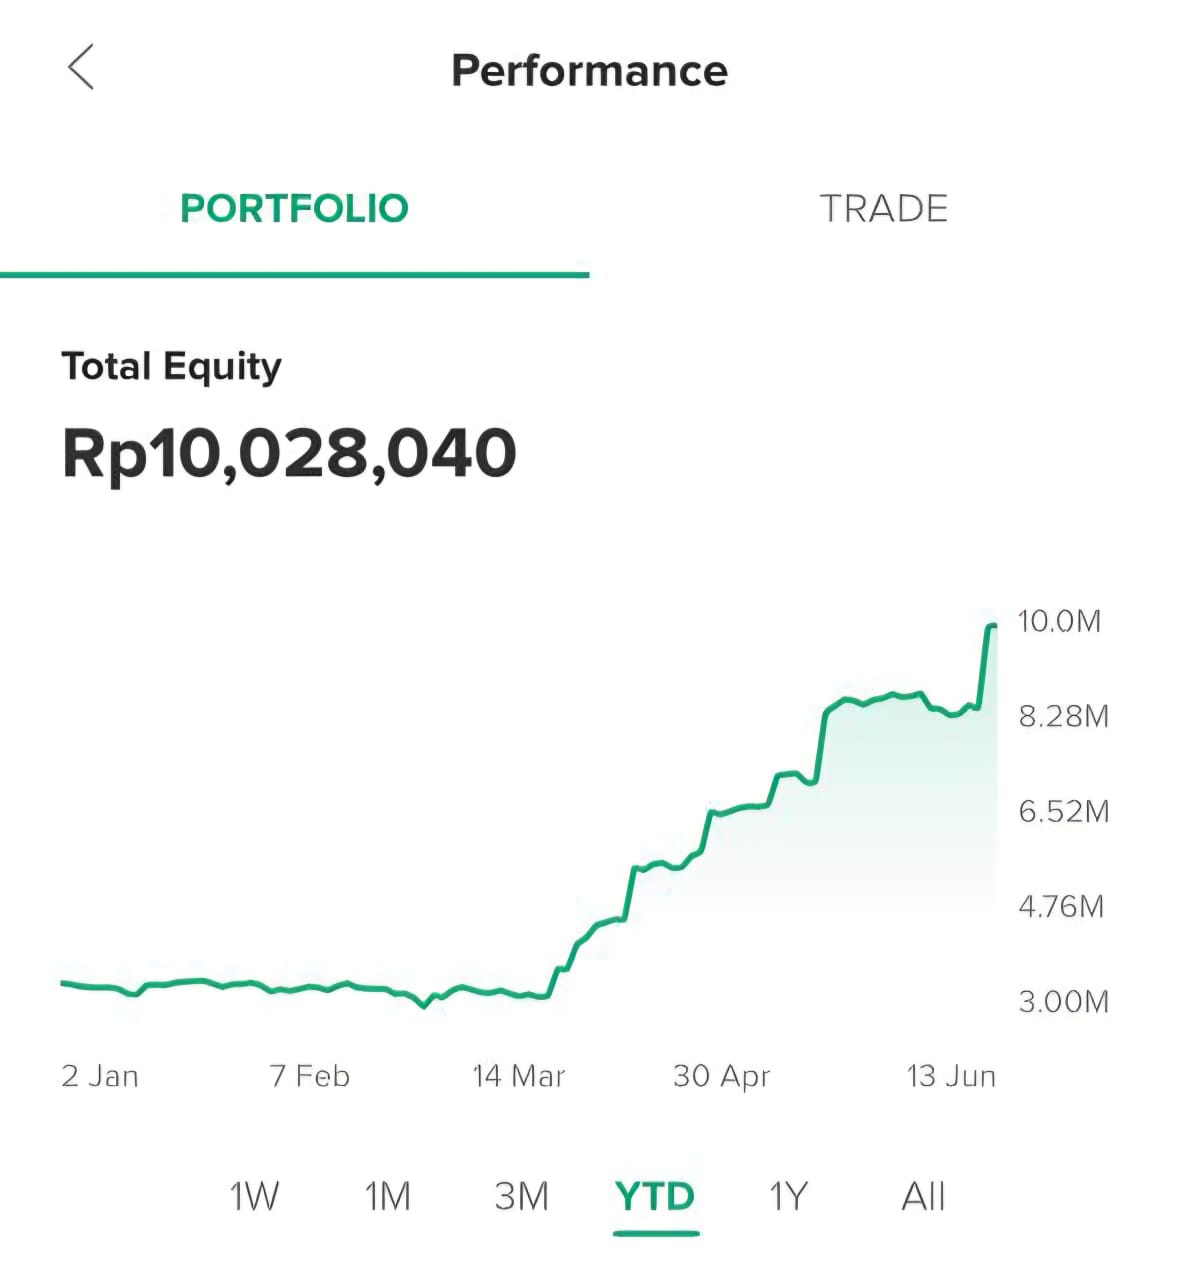
Task: Select the PORTFOLIO tab
Action: point(294,209)
